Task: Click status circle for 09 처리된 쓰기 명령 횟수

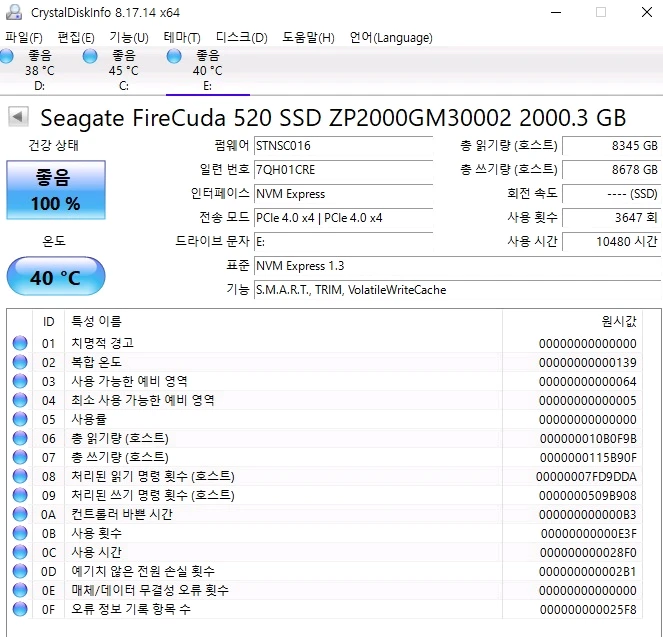Action: tap(20, 495)
